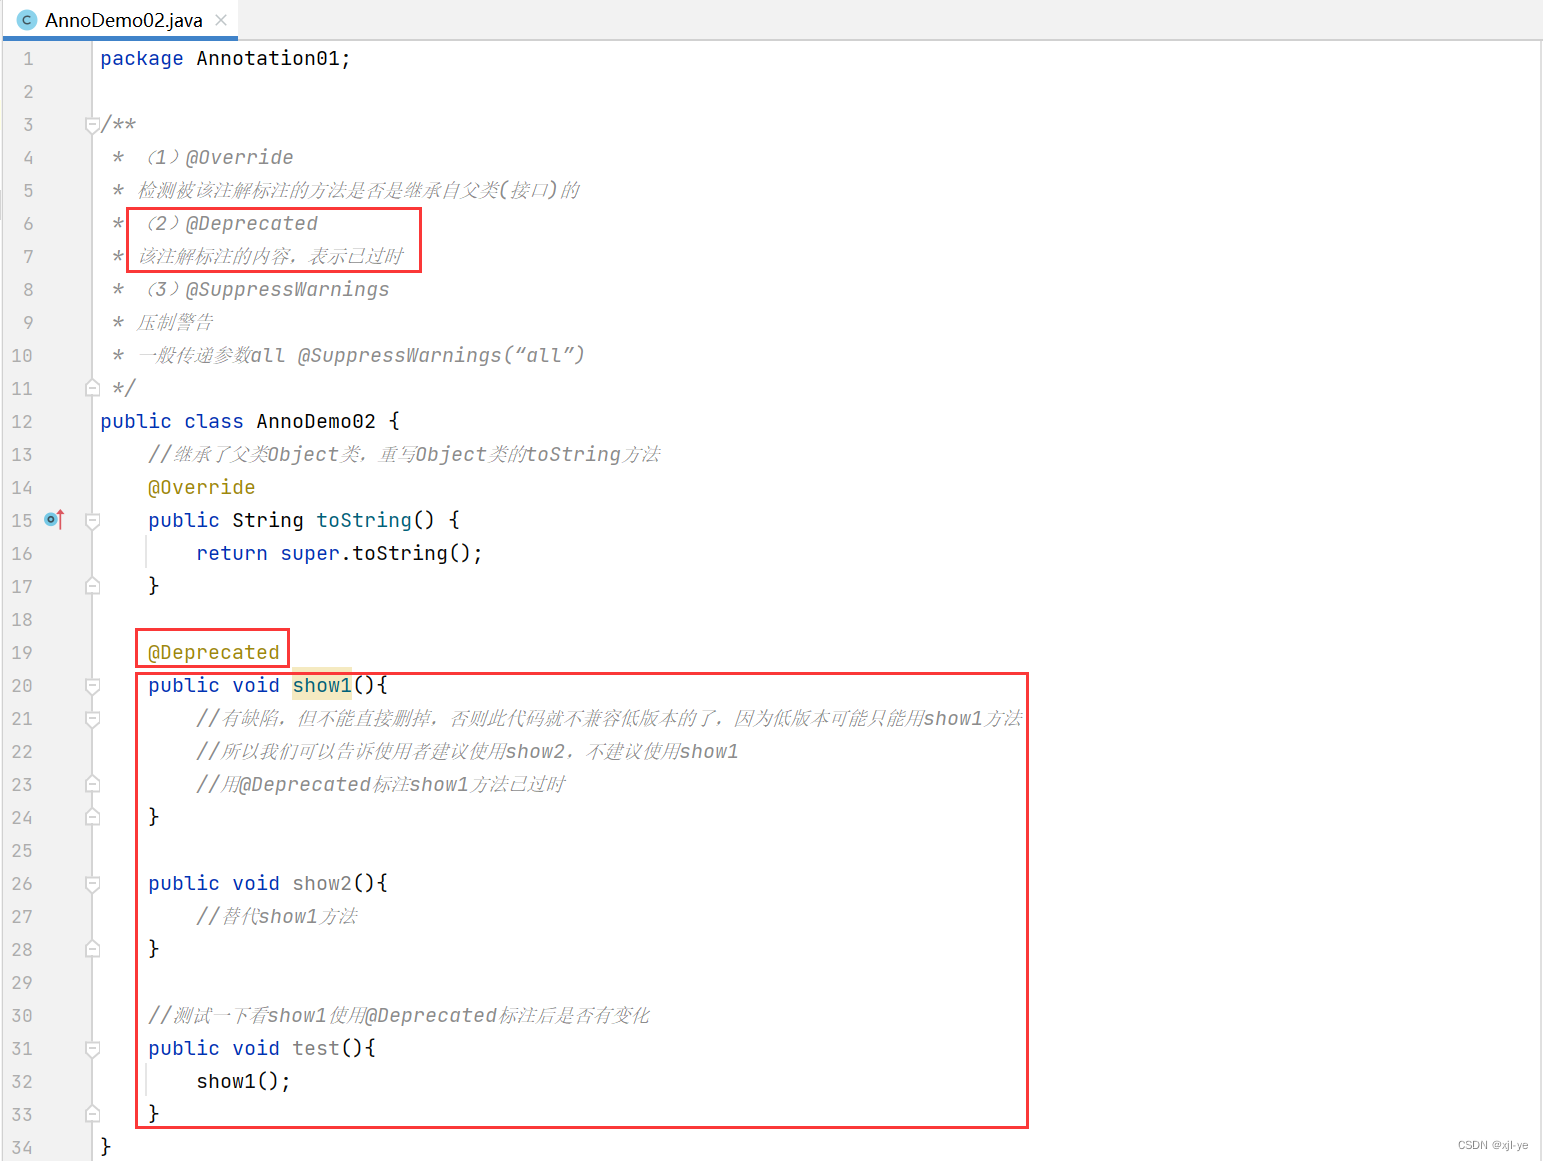Click the comment fold end at line 23
Viewport: 1543px width, 1161px height.
[x=92, y=784]
